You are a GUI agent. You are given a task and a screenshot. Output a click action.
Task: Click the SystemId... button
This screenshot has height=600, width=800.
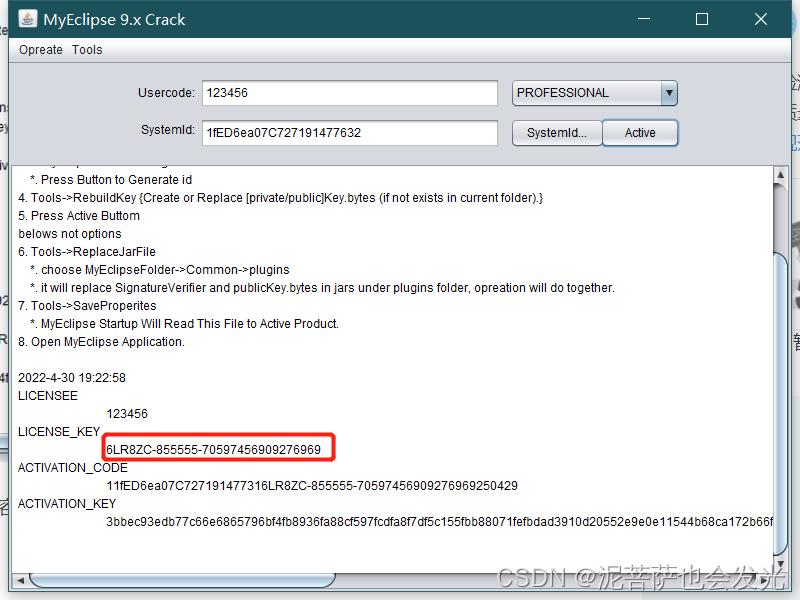557,133
